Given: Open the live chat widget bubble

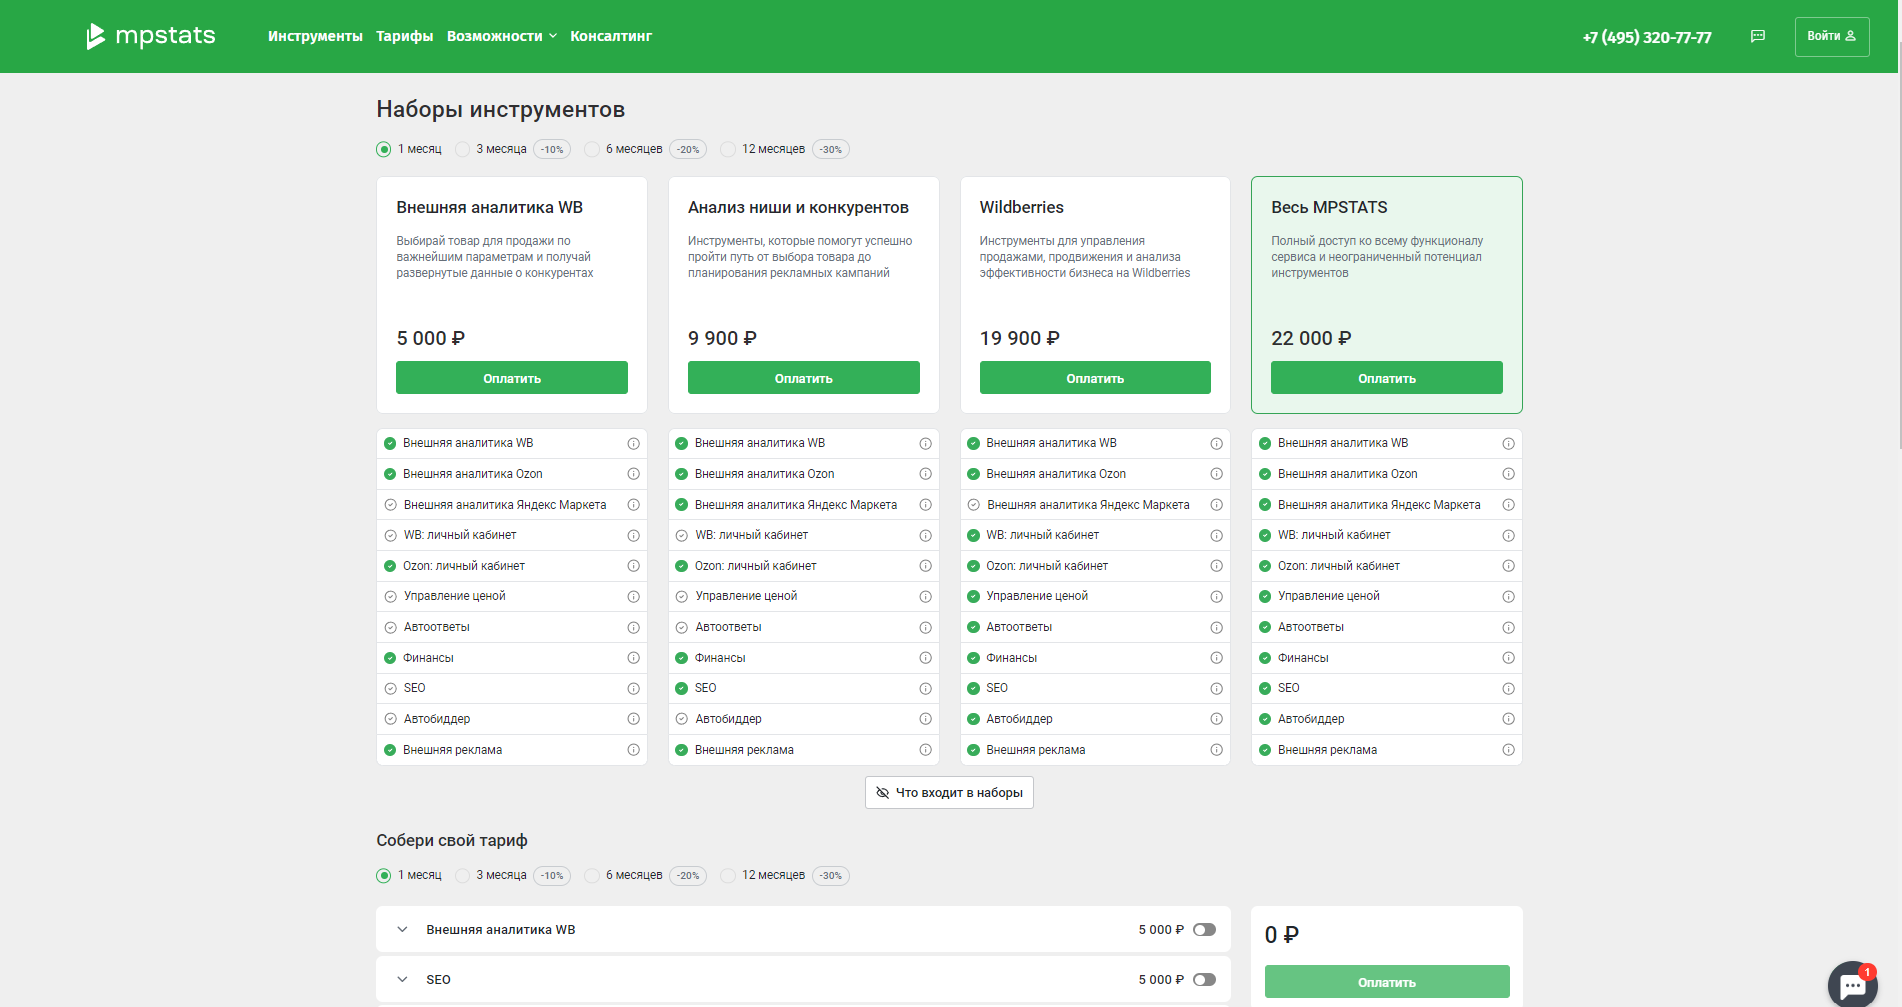Looking at the screenshot, I should point(1852,985).
